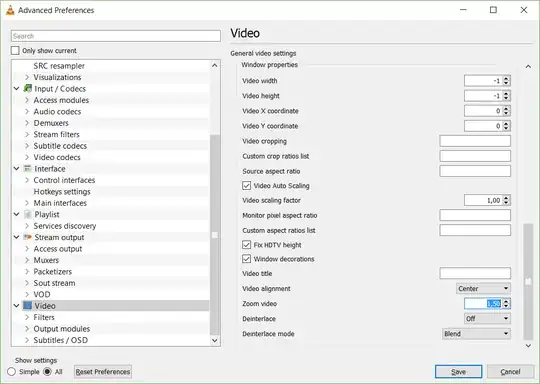
Task: Uncheck Video Auto Scaling
Action: tap(246, 186)
